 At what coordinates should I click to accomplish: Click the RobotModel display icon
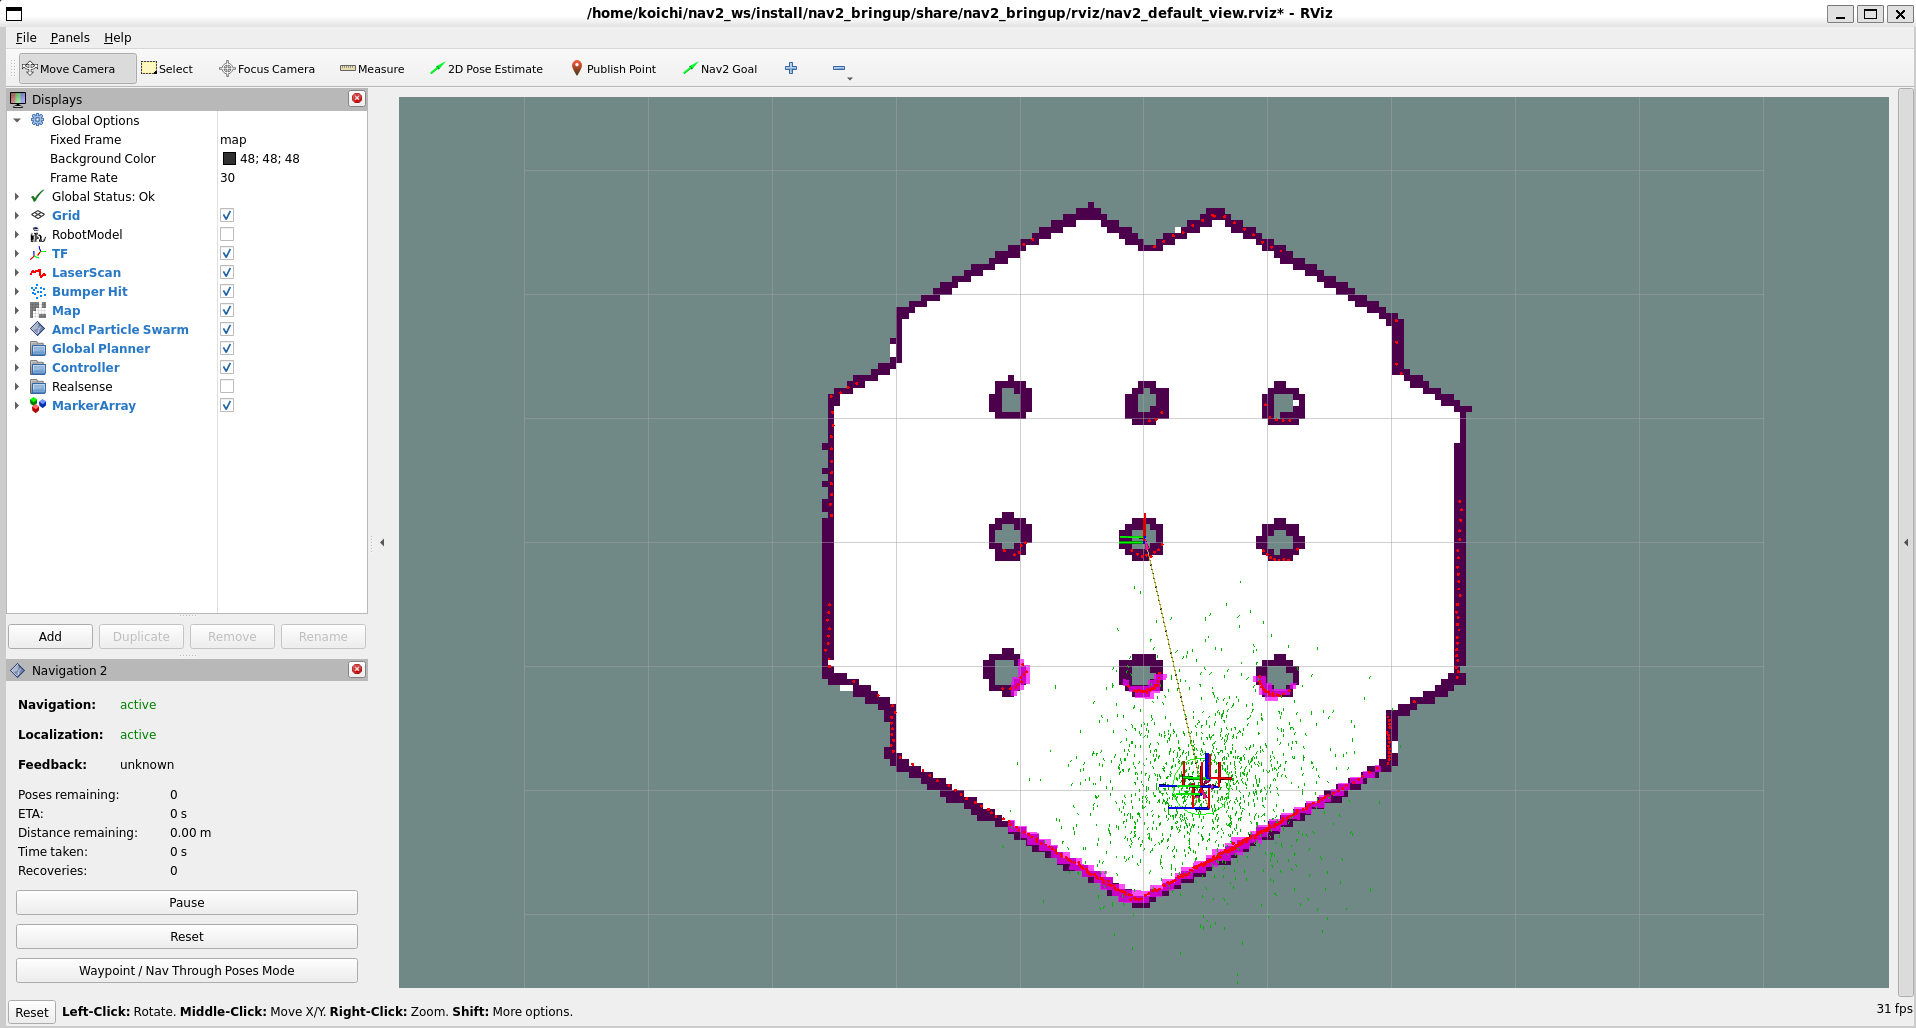tap(38, 234)
